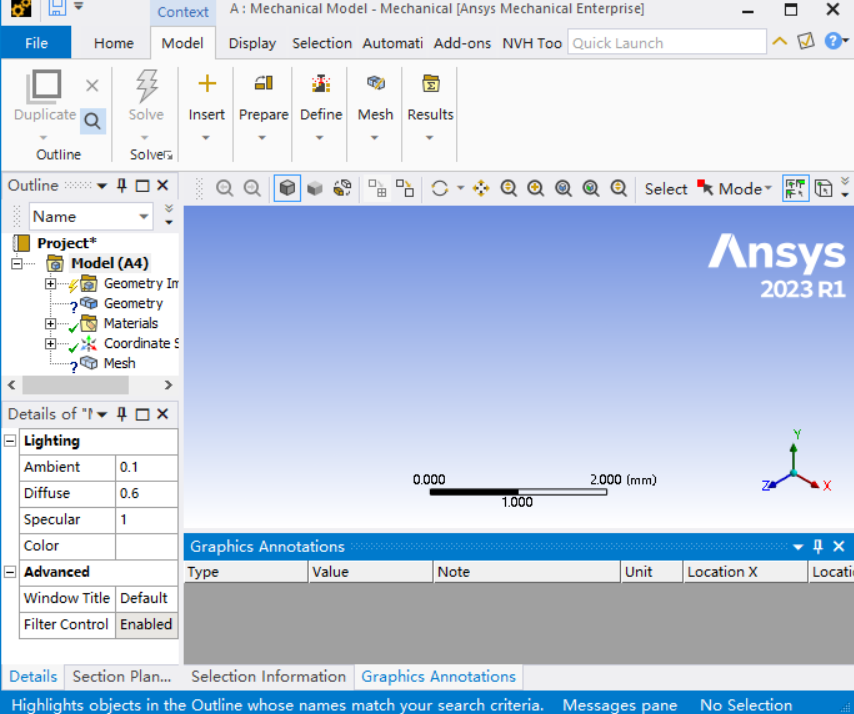Open the Selection Information tab

[x=269, y=676]
